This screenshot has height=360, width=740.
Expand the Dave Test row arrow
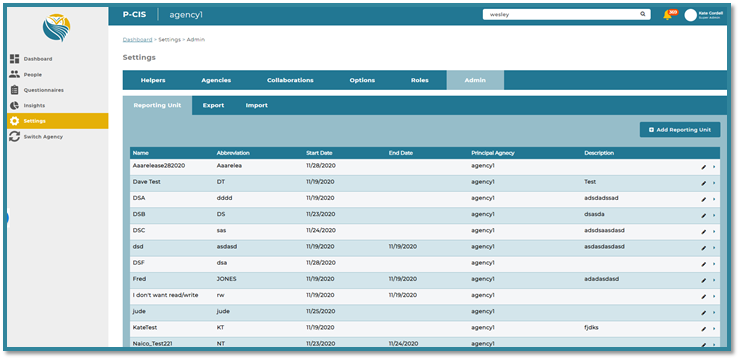pos(714,183)
